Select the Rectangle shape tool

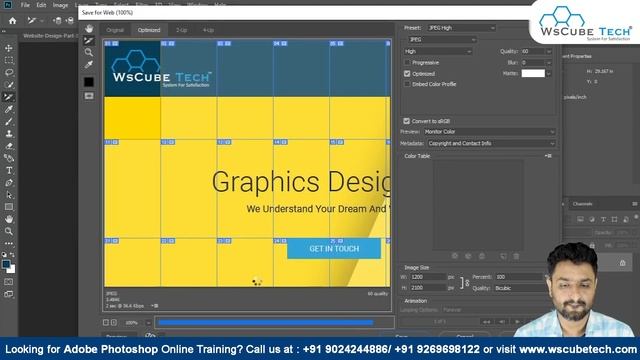point(9,207)
